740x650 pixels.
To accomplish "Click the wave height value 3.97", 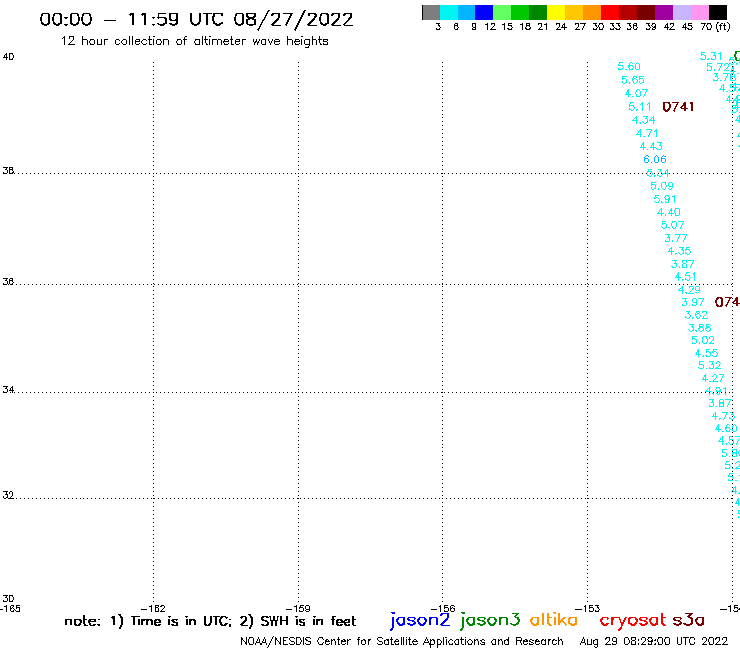I will pyautogui.click(x=693, y=302).
